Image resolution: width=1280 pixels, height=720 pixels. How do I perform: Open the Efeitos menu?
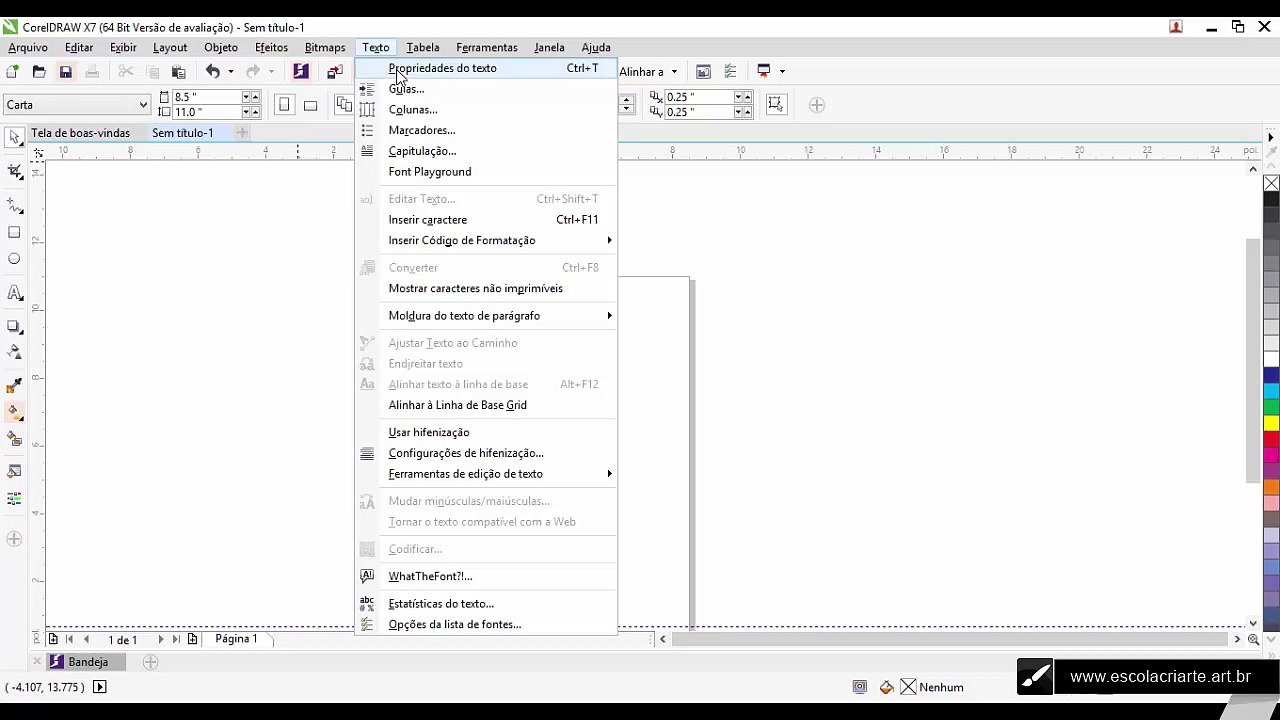click(271, 47)
